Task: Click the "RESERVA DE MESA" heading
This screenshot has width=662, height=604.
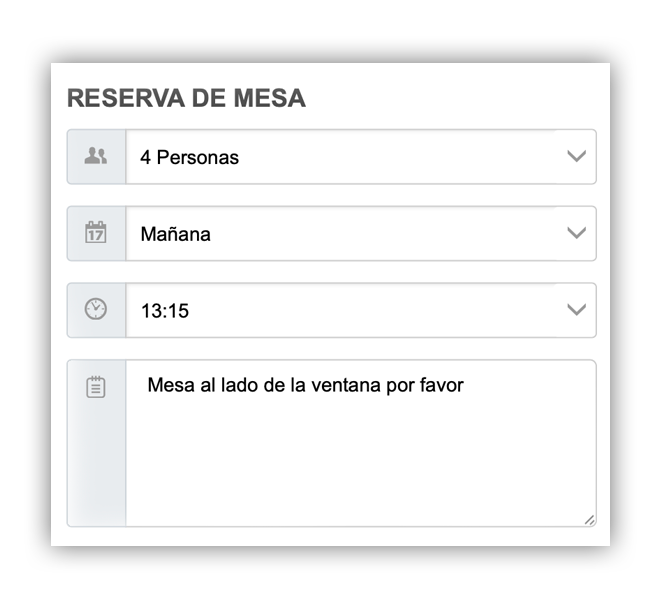Action: pos(186,98)
